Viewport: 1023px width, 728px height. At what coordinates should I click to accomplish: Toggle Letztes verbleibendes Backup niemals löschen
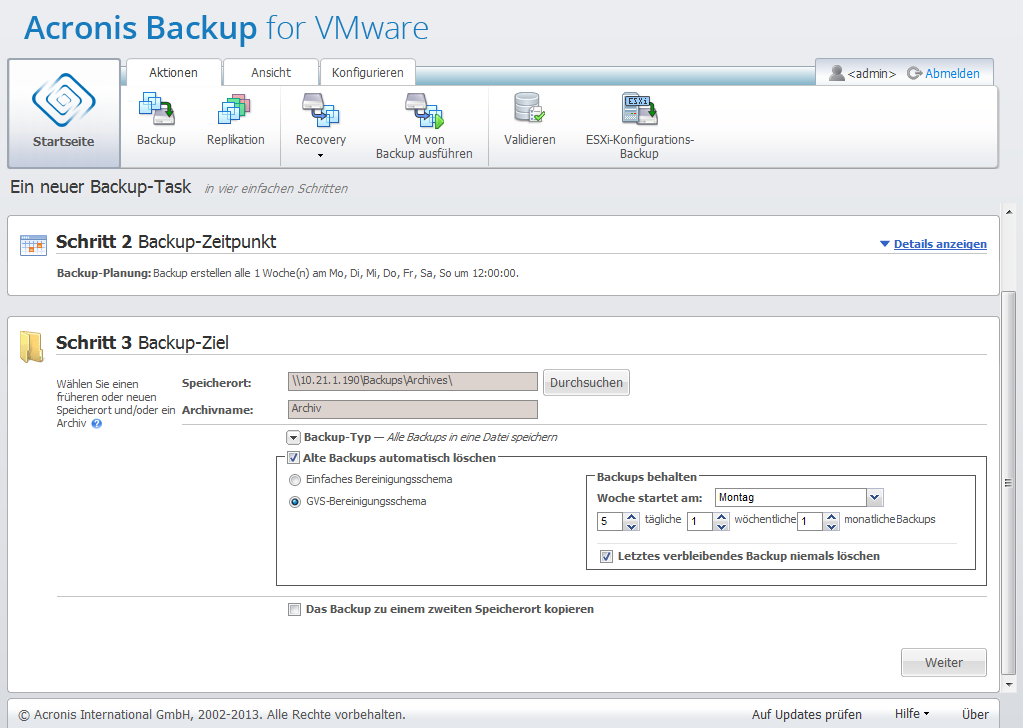(606, 556)
